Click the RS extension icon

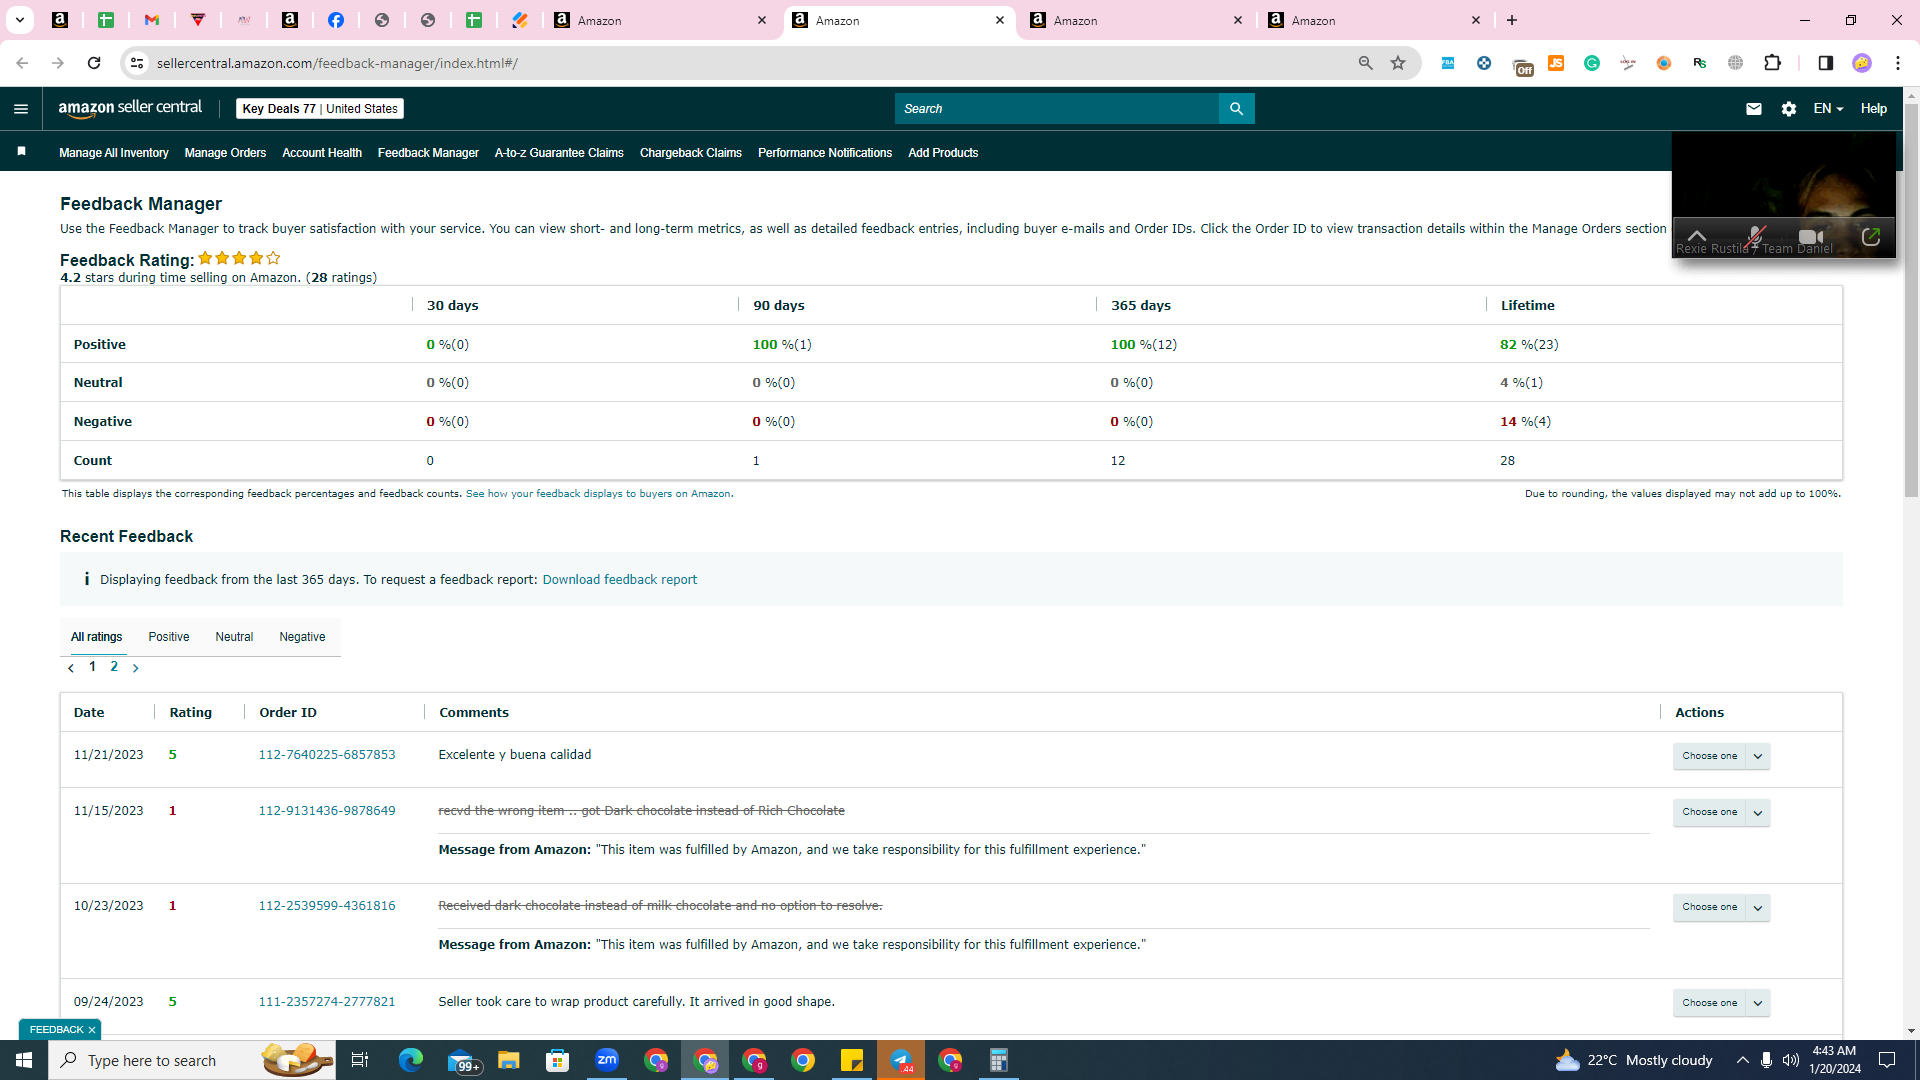pyautogui.click(x=1700, y=63)
